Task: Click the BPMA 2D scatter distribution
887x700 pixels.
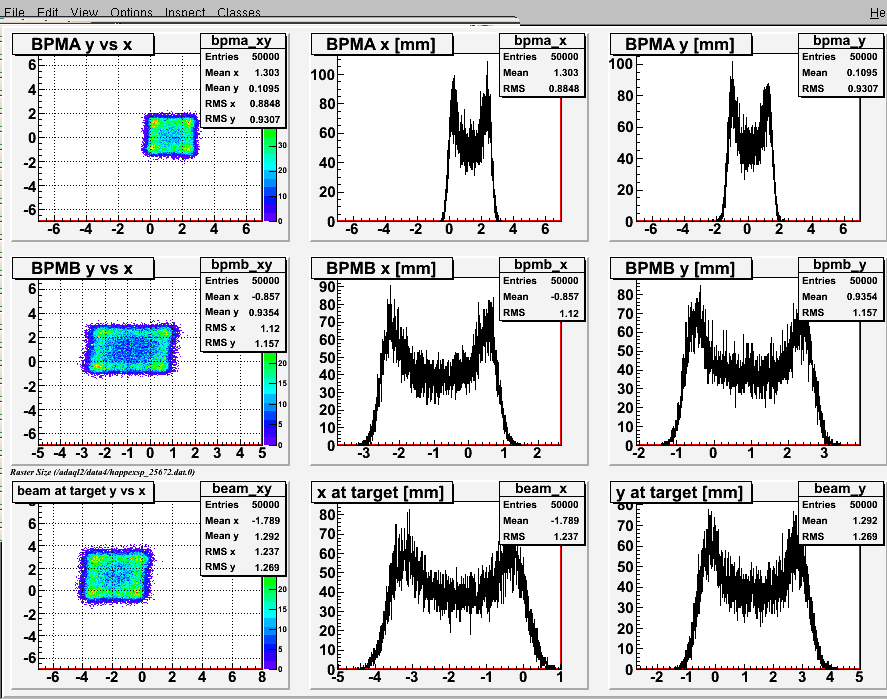Action: point(170,135)
